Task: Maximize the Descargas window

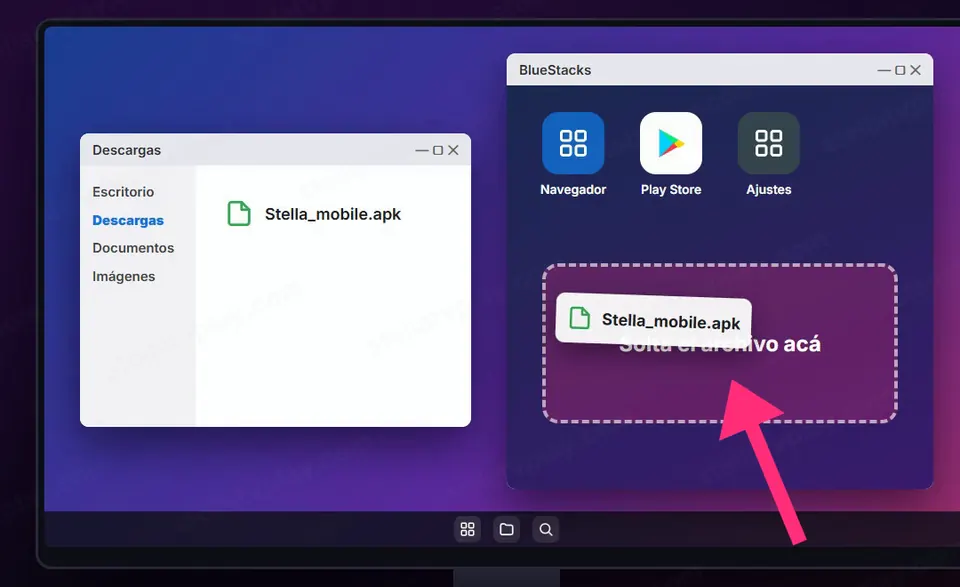Action: tap(438, 150)
